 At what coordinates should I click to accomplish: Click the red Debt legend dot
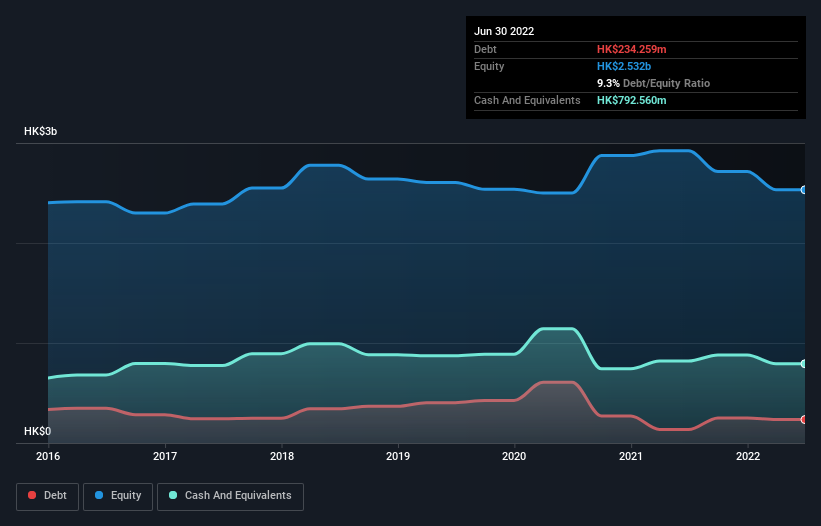[32, 495]
